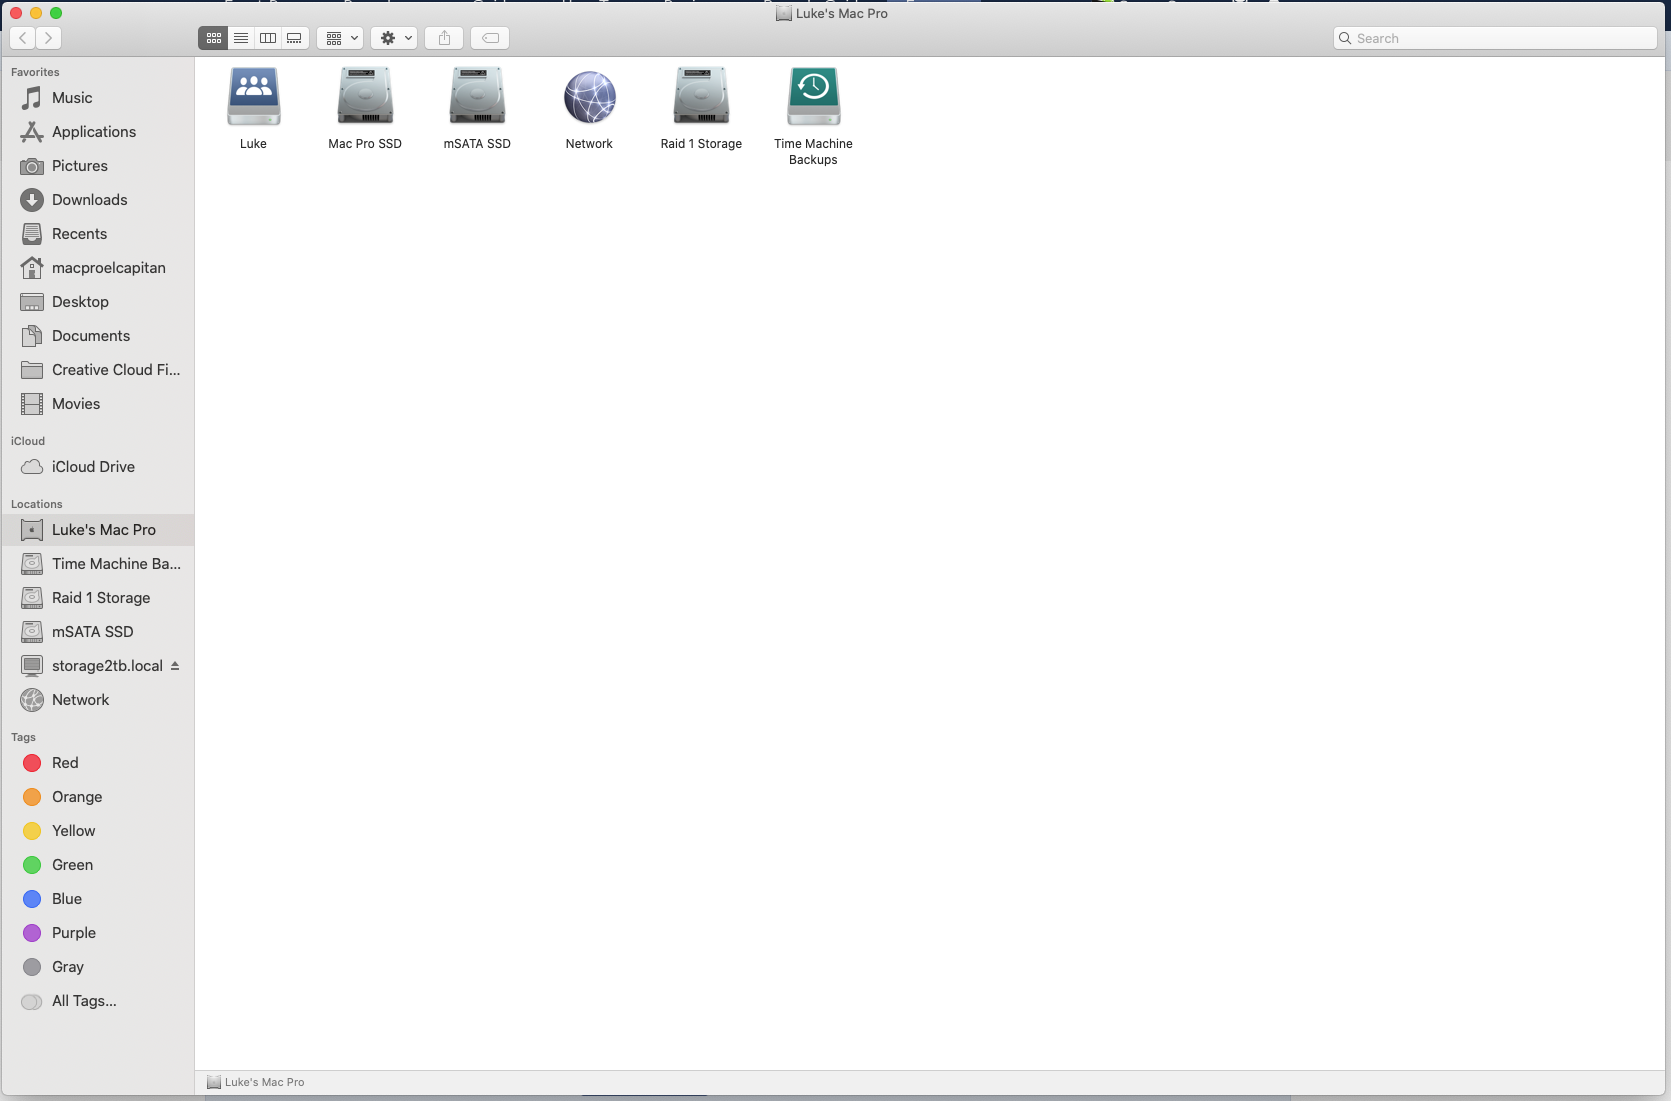Switch to gallery view
Viewport: 1671px width, 1101px height.
click(295, 38)
